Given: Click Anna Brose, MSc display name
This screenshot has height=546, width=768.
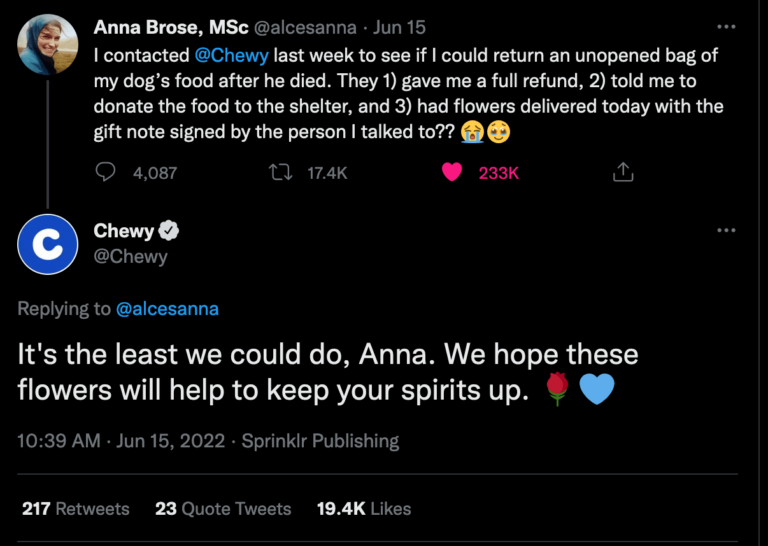Looking at the screenshot, I should coord(170,27).
